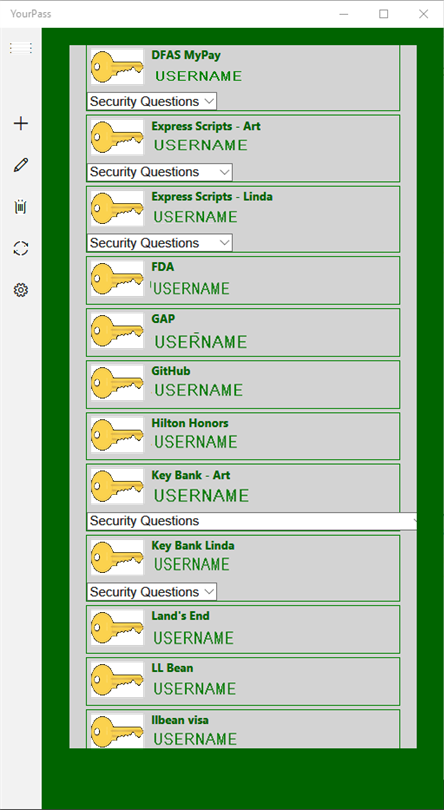Click the USERNAME under GitHub

(x=198, y=391)
